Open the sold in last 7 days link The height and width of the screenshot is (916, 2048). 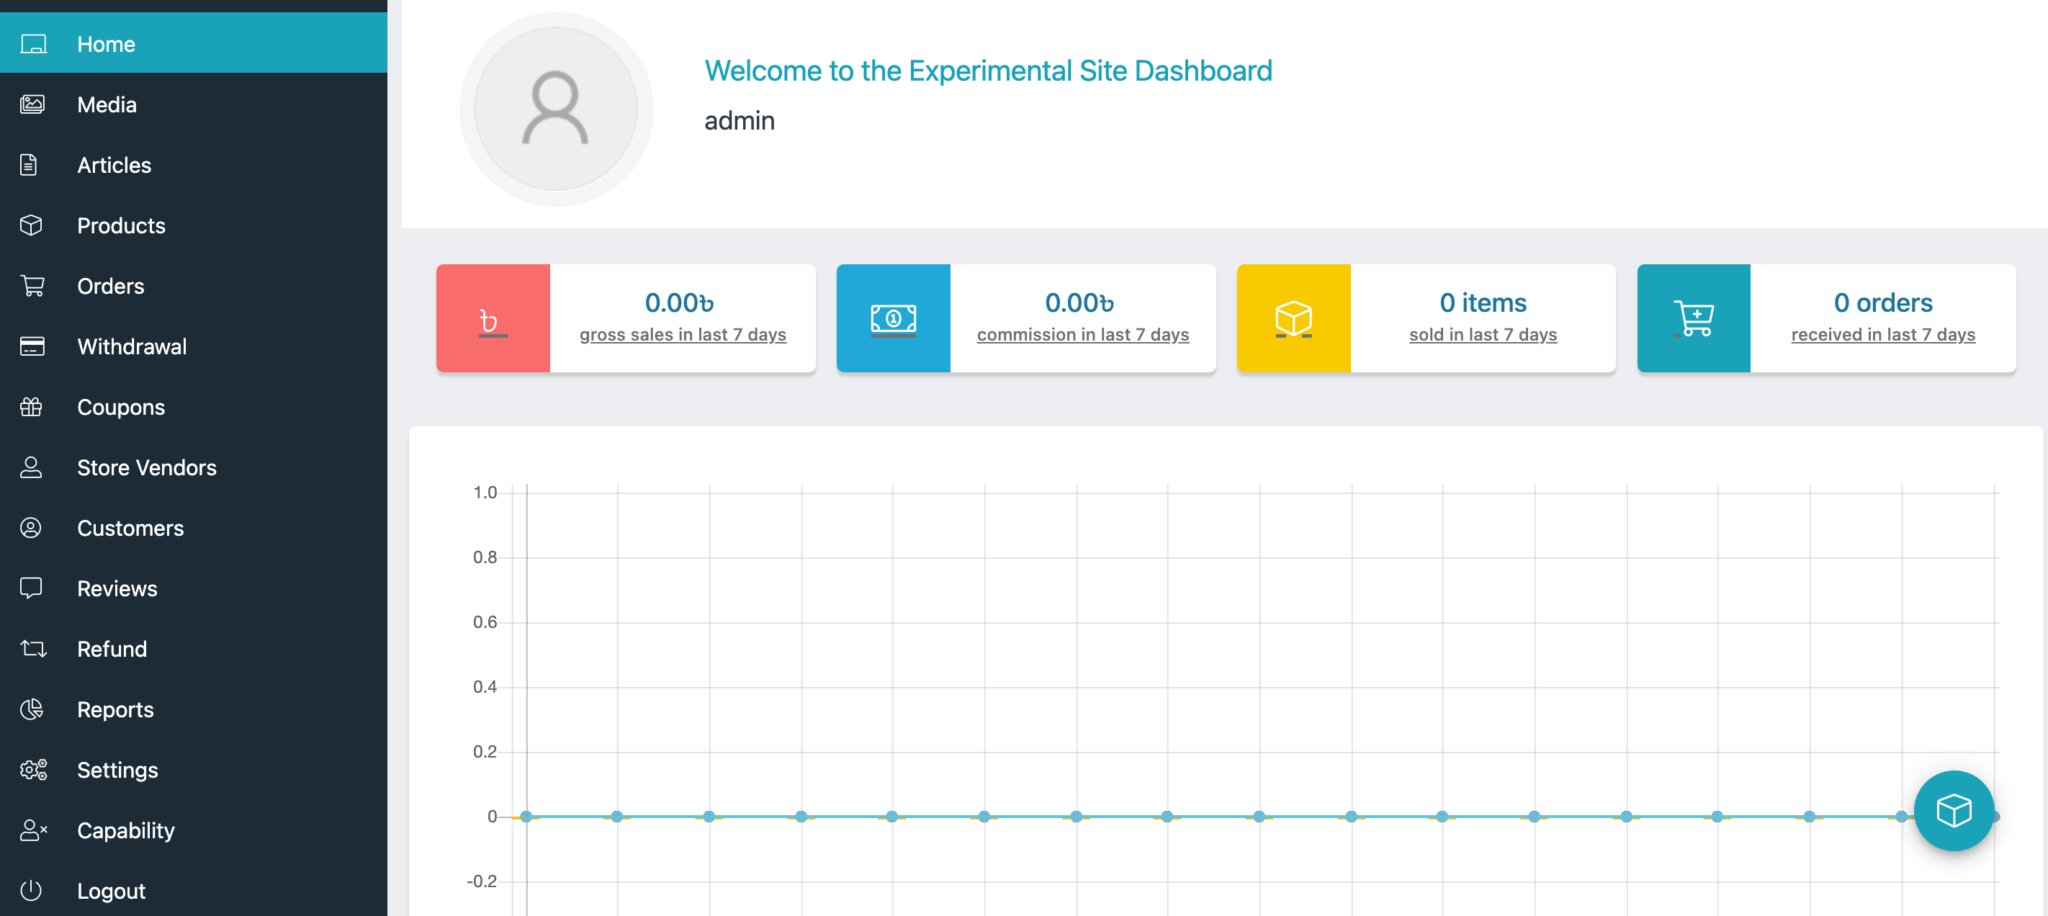pos(1482,335)
